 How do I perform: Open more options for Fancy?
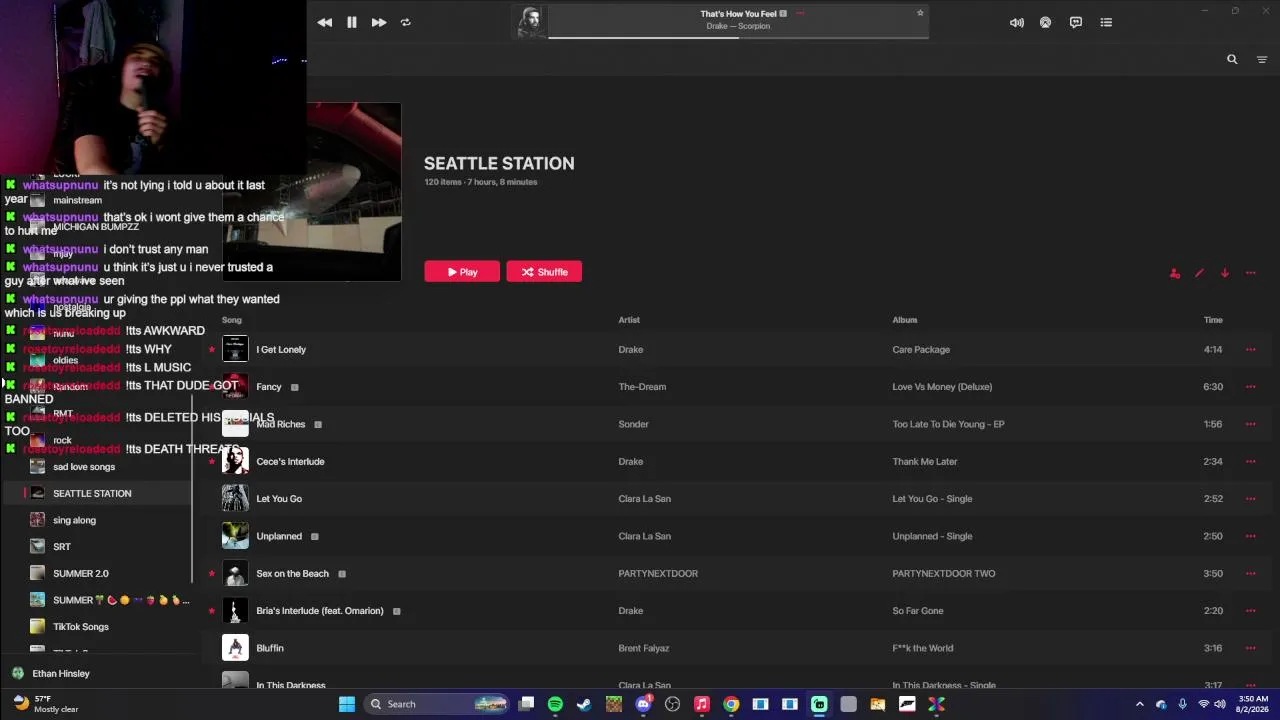coord(1250,387)
